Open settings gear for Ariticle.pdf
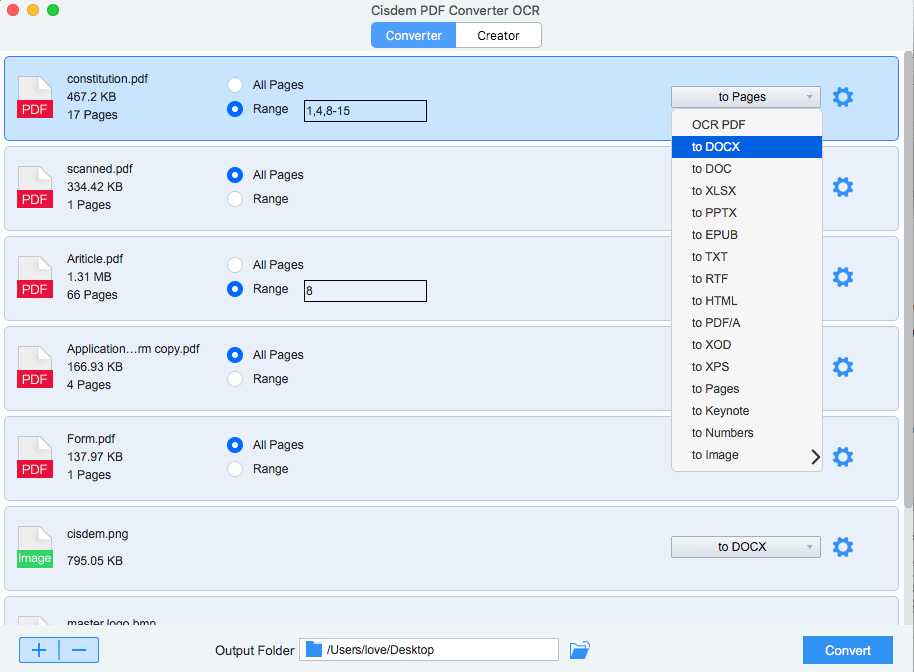914x672 pixels. click(x=843, y=277)
